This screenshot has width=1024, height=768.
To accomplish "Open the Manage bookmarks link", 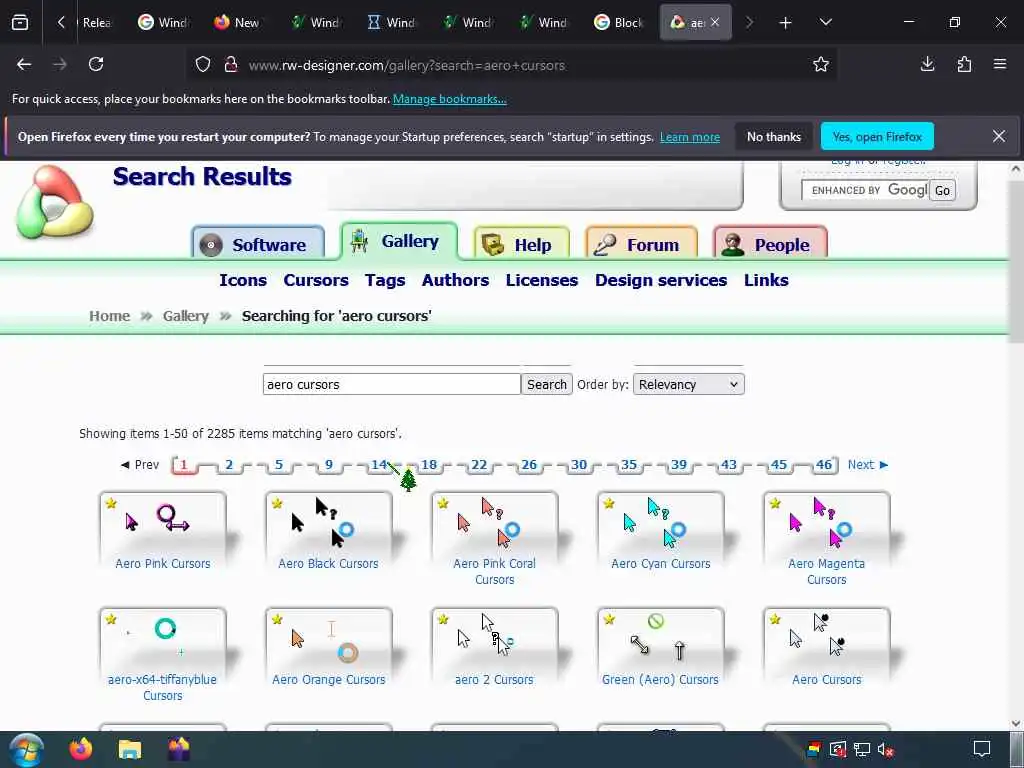I will coord(449,99).
